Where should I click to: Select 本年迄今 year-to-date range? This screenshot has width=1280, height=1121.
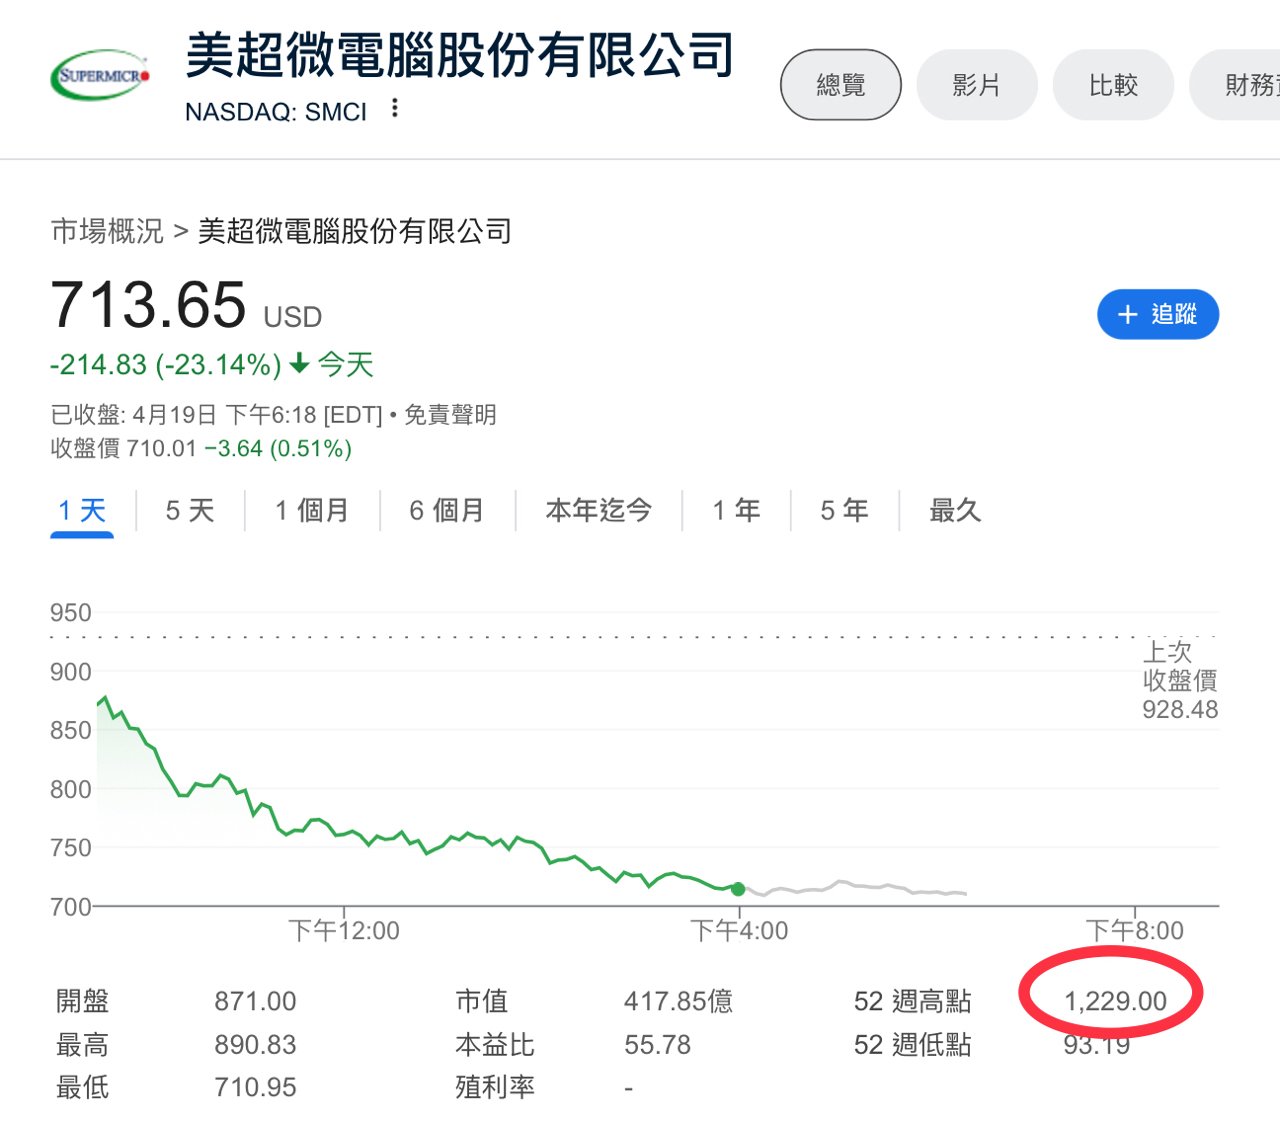coord(598,511)
